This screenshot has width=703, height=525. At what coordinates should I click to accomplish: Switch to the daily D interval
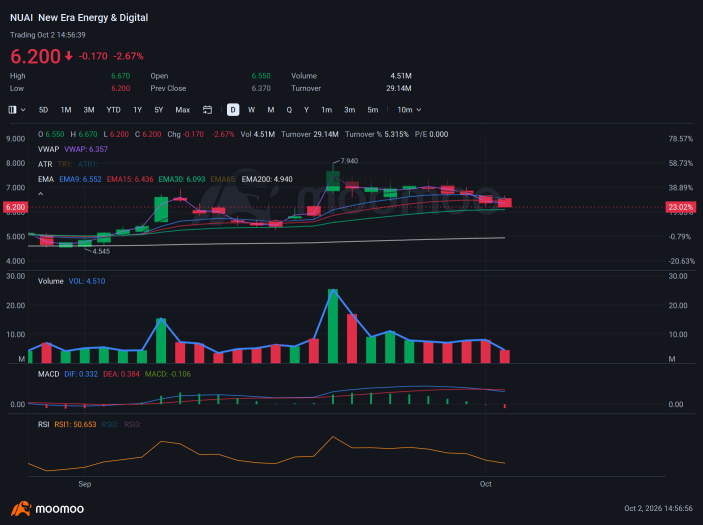click(233, 110)
